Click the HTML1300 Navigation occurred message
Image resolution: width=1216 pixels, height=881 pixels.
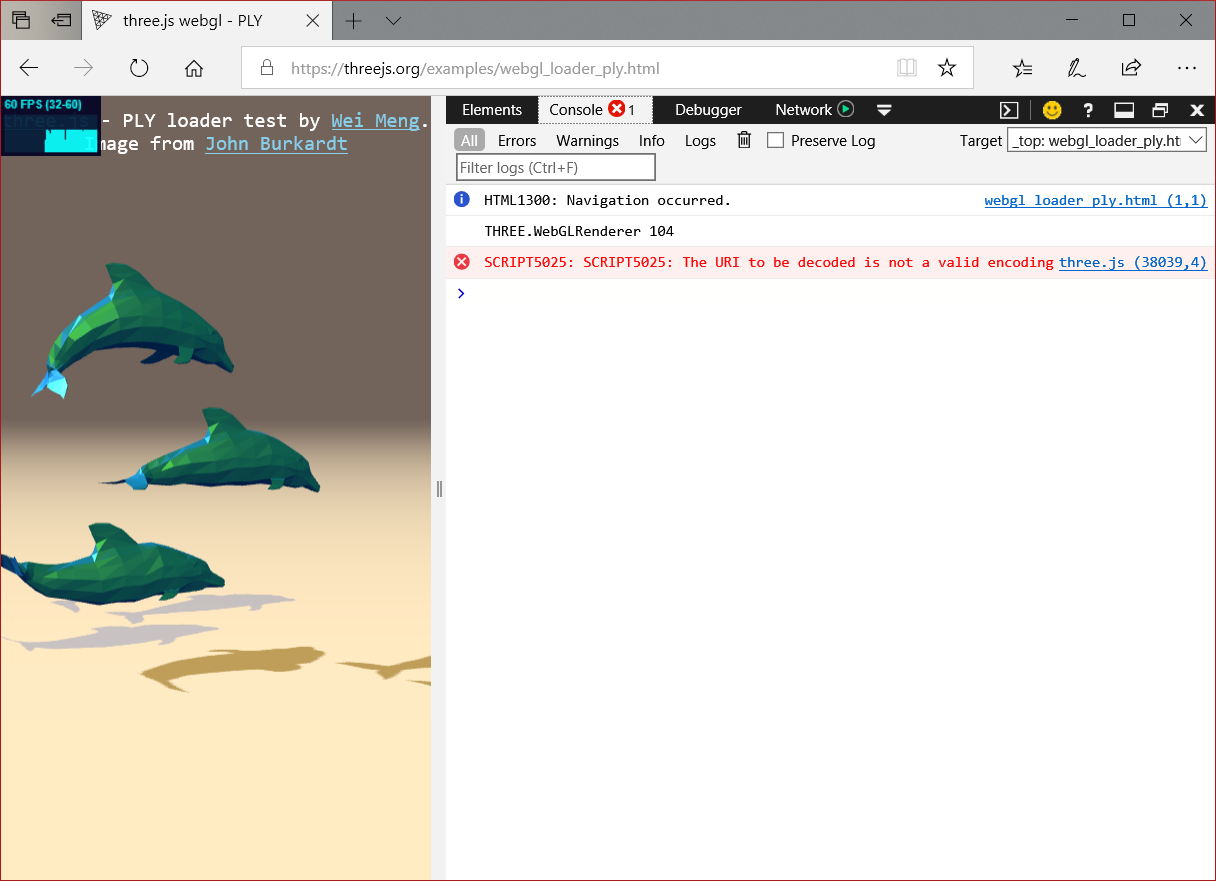coord(608,200)
